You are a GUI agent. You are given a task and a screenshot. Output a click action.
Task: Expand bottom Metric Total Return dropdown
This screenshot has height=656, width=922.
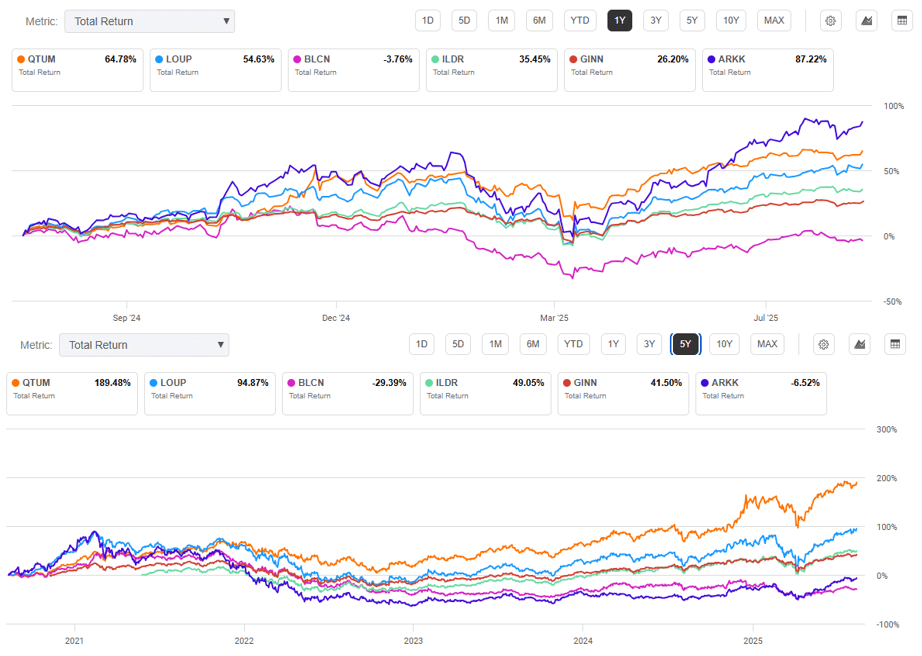point(144,345)
